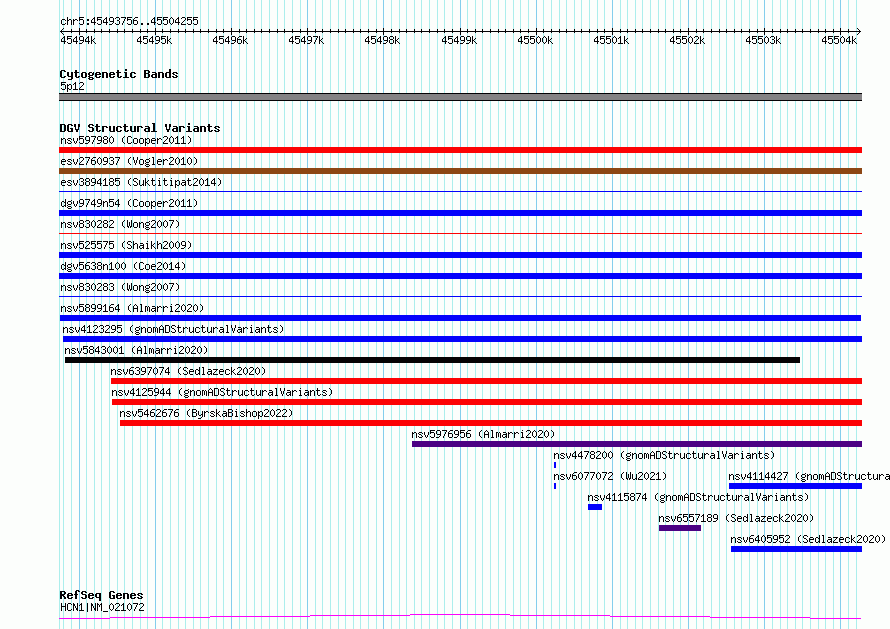Click the 45494k ruler tick label
This screenshot has height=629, width=890.
tap(78, 40)
